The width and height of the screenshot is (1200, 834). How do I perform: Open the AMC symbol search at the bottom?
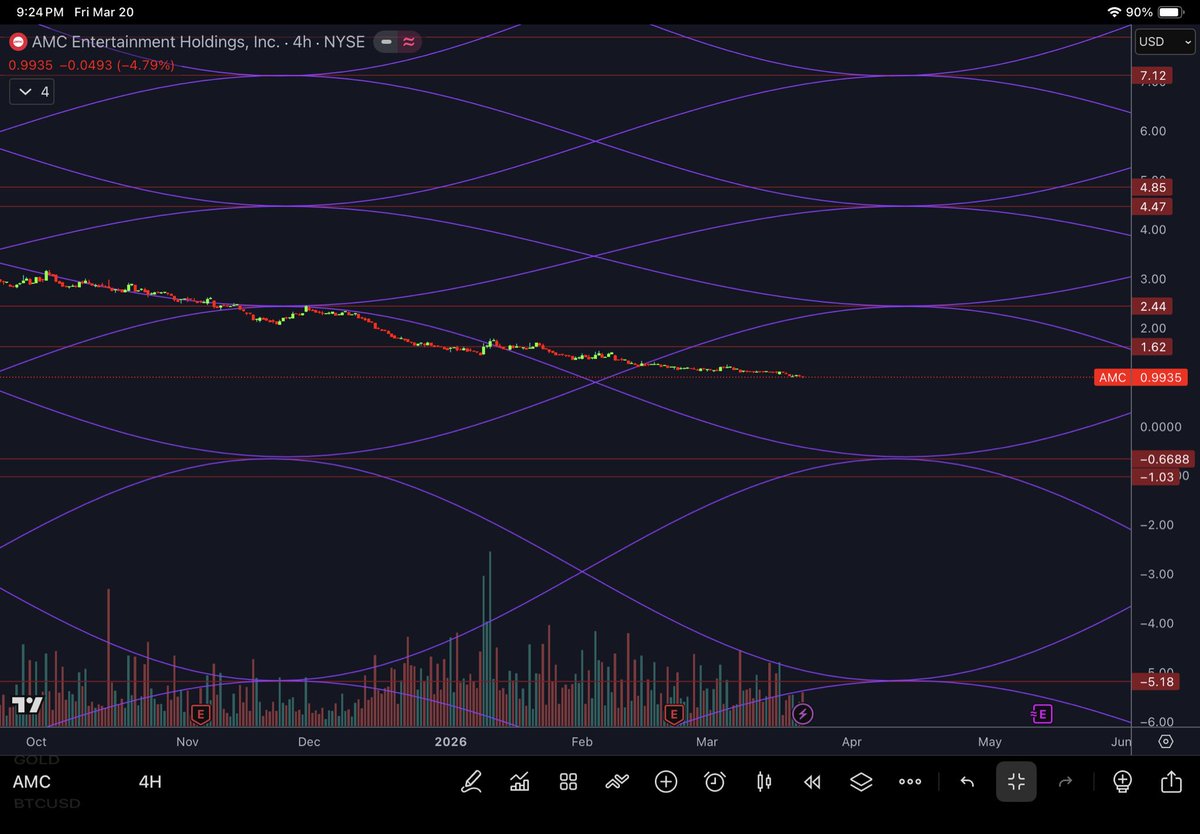[32, 782]
